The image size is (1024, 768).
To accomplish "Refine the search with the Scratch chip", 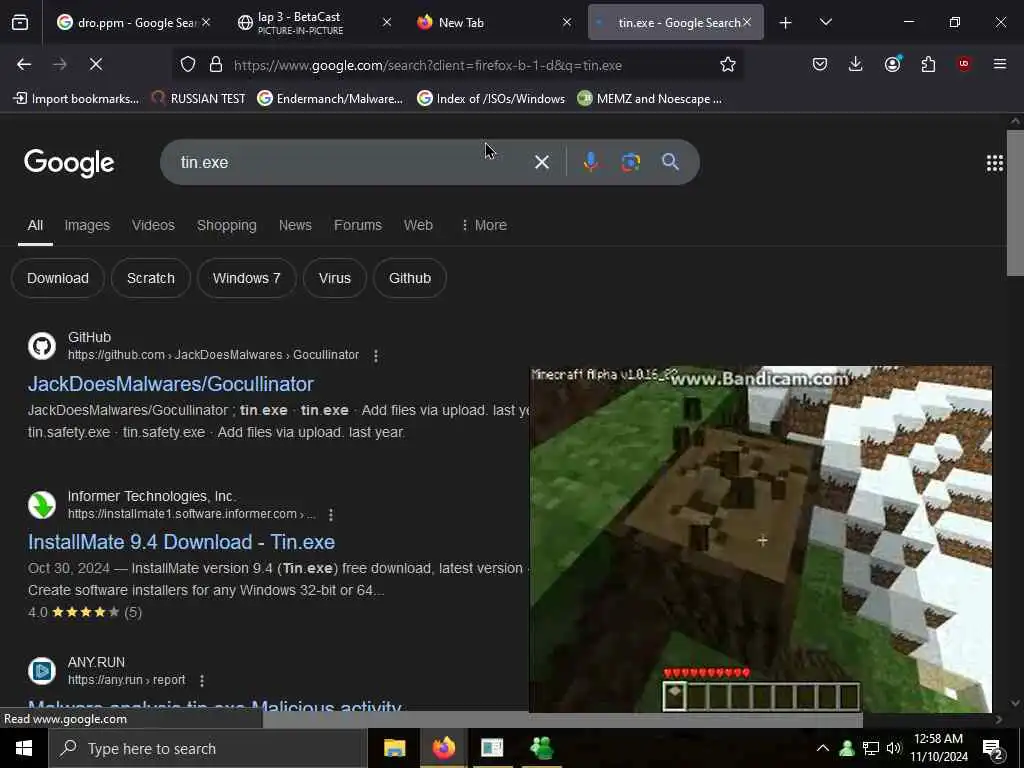I will (x=151, y=278).
